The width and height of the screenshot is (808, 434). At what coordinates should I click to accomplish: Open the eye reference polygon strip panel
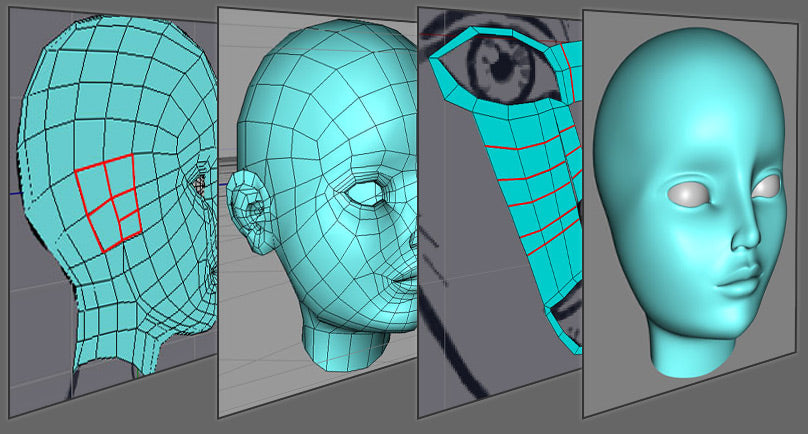pyautogui.click(x=500, y=212)
